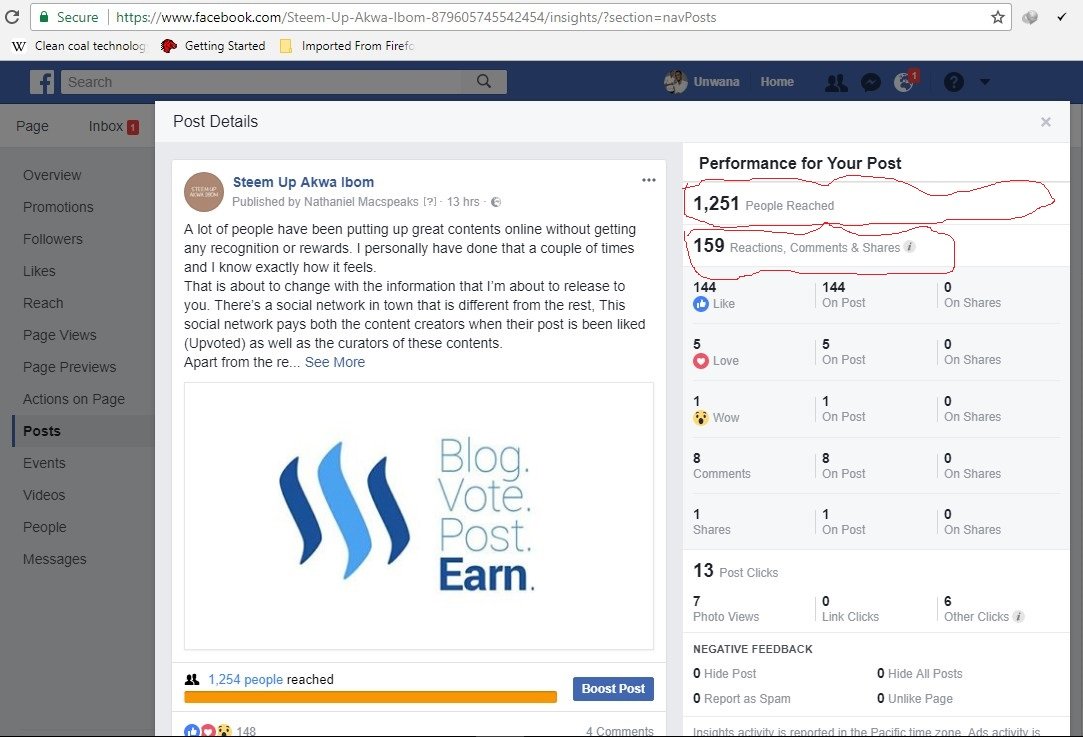Select Overview in the insights sidebar

[52, 175]
